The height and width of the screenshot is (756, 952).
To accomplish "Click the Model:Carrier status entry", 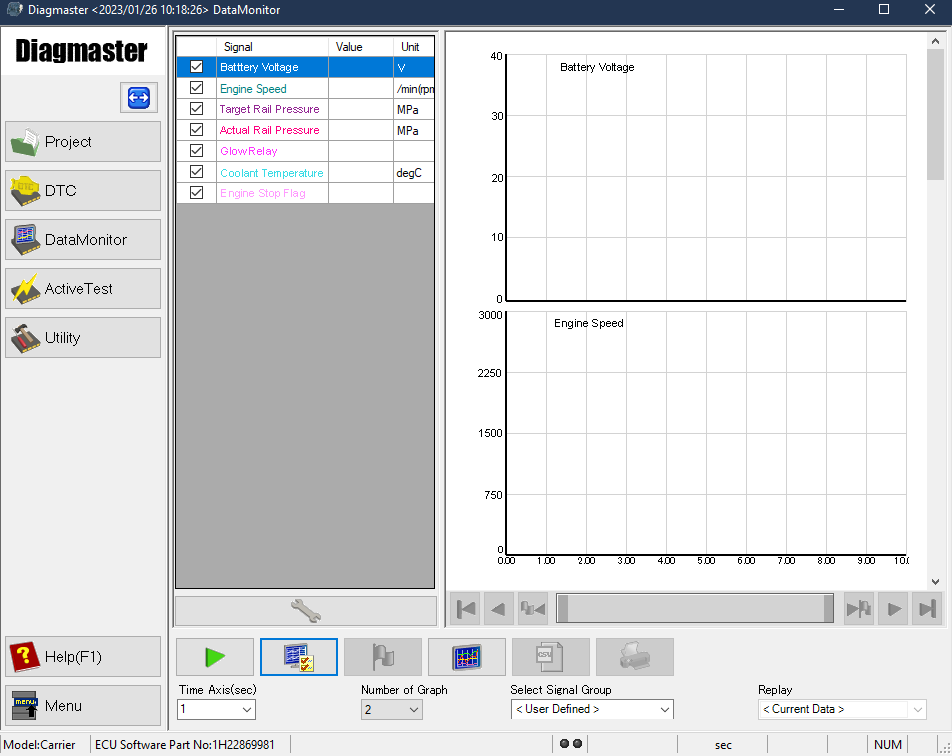I will (x=39, y=744).
